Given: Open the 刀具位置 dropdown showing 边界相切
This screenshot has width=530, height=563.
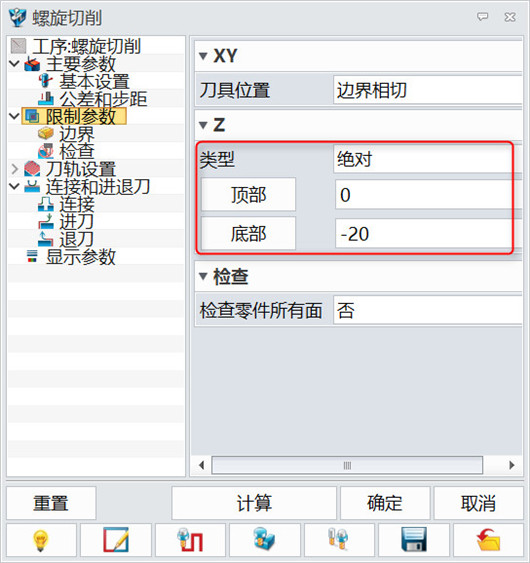Looking at the screenshot, I should click(x=428, y=90).
